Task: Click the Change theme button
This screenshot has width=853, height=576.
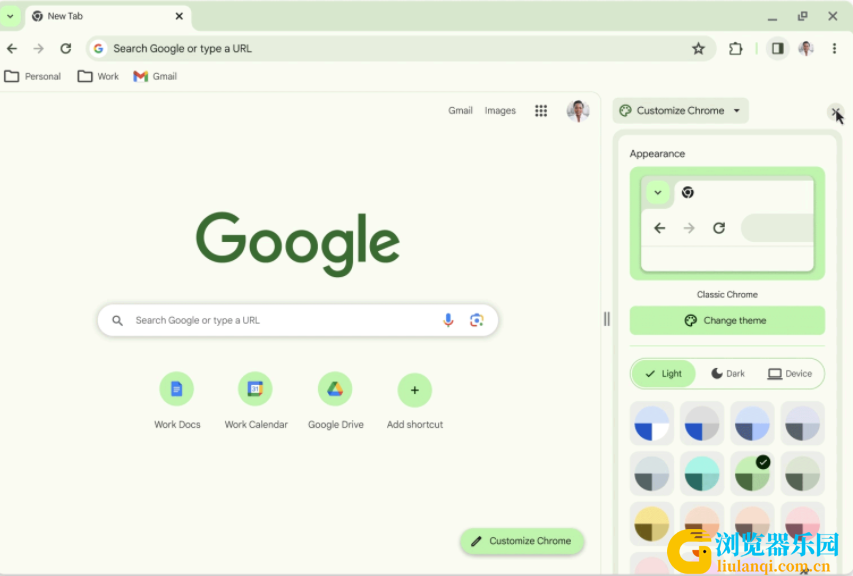Action: pyautogui.click(x=727, y=320)
